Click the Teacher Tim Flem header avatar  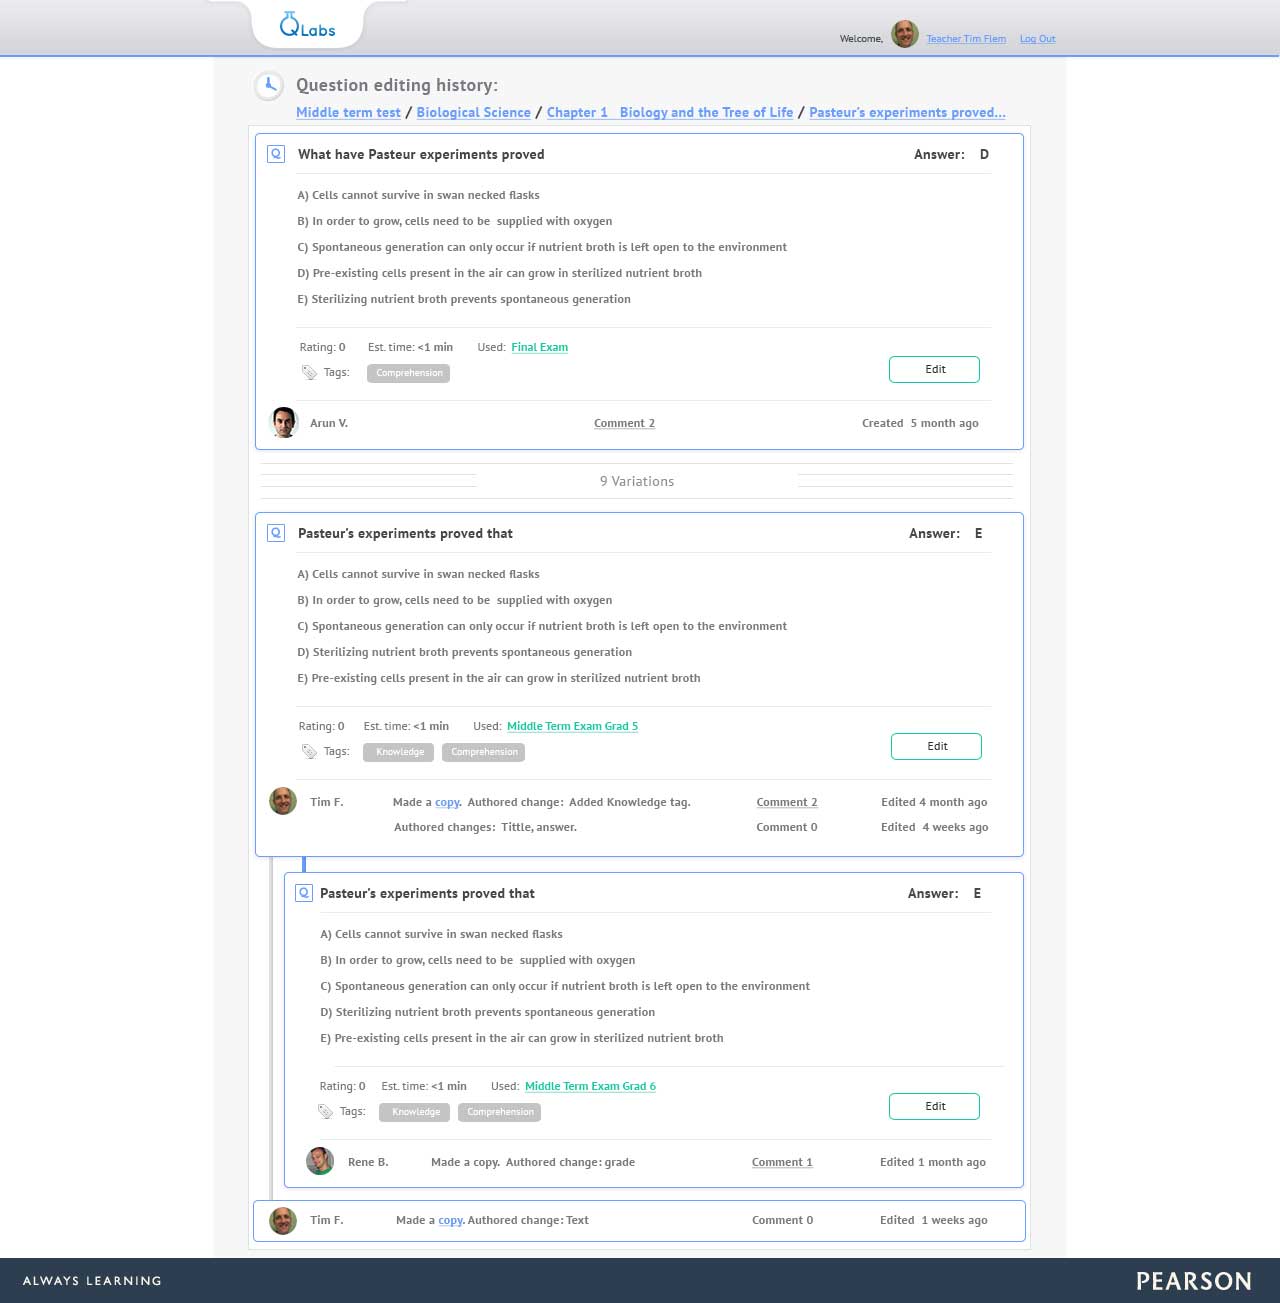[904, 35]
